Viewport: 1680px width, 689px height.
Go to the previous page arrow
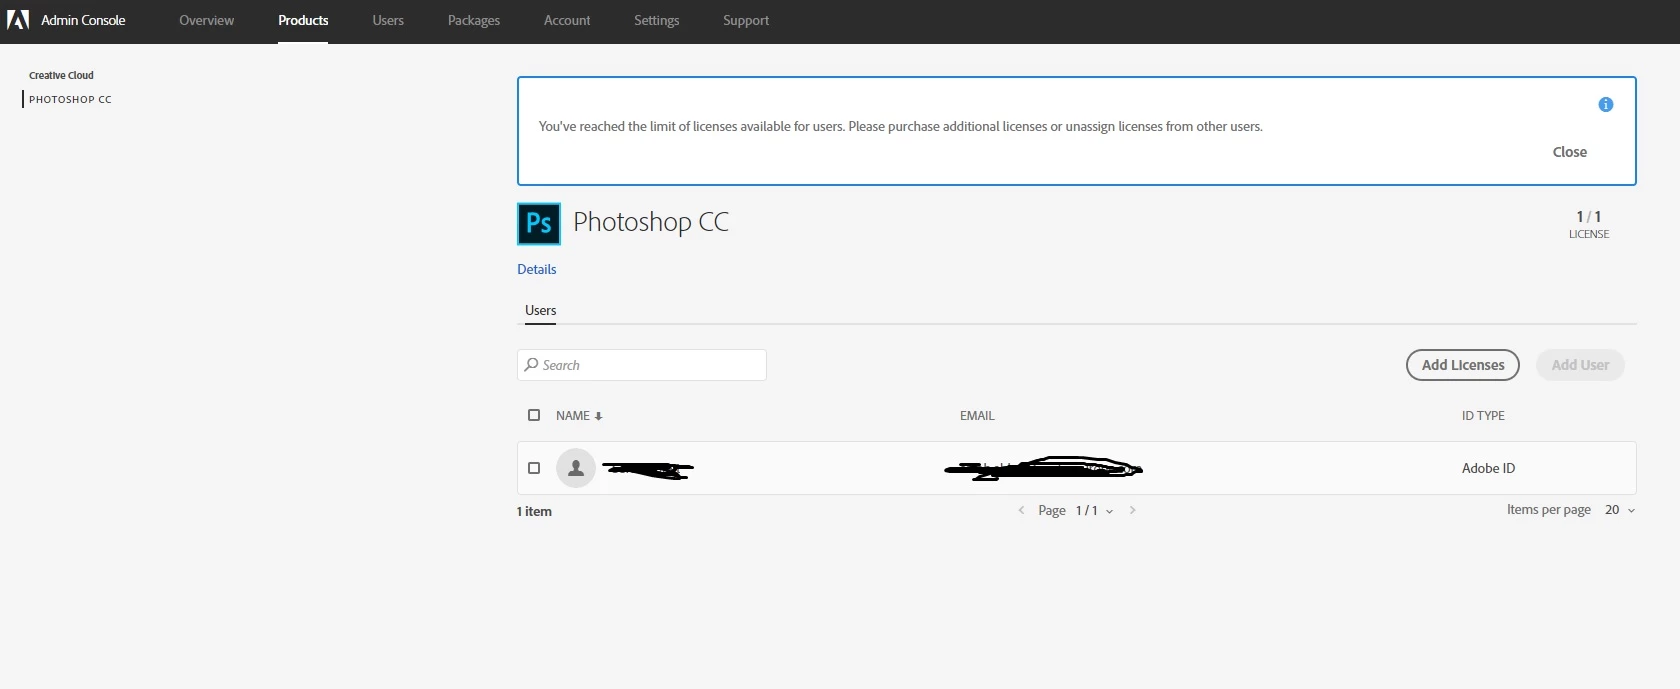(x=1021, y=510)
